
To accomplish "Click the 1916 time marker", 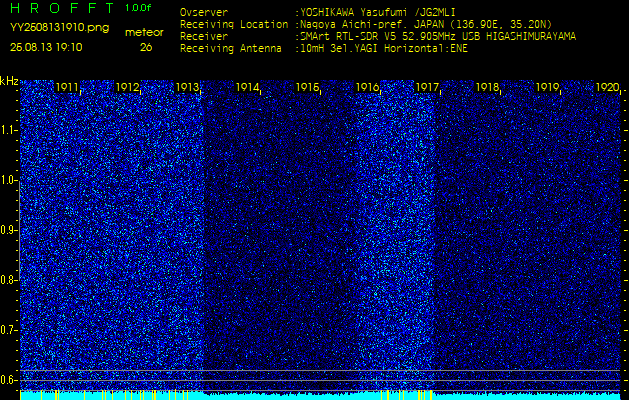I will pos(367,87).
